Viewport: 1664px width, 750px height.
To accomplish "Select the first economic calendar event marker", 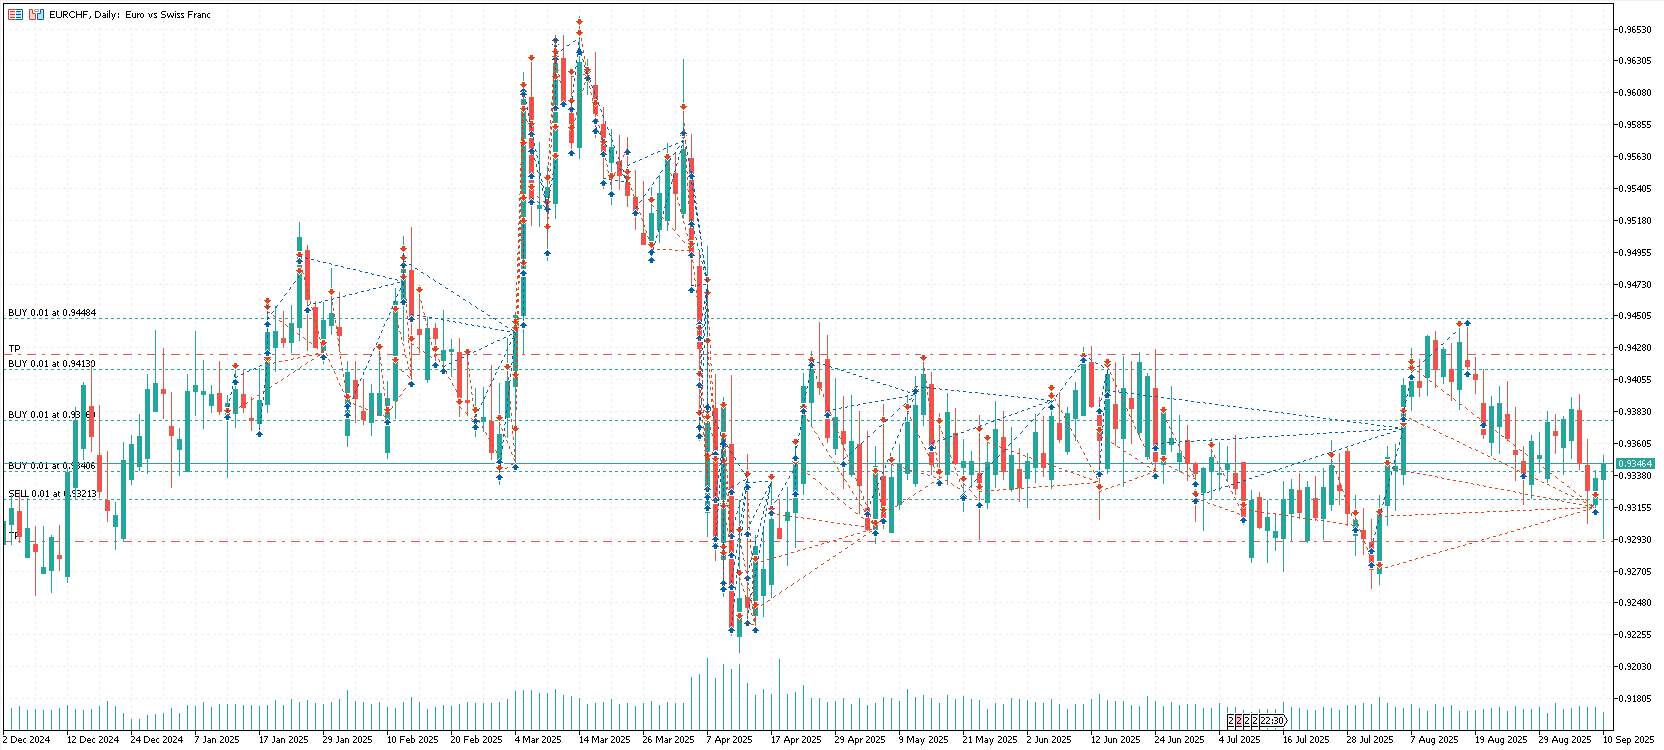I will tap(1232, 721).
